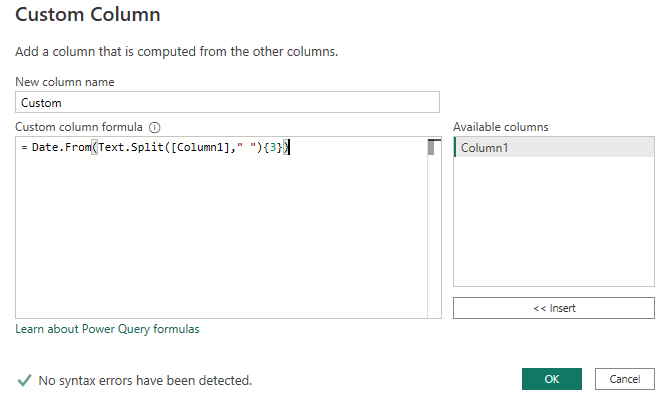671x416 pixels.
Task: Click the green syntax check mark icon
Action: [24, 380]
